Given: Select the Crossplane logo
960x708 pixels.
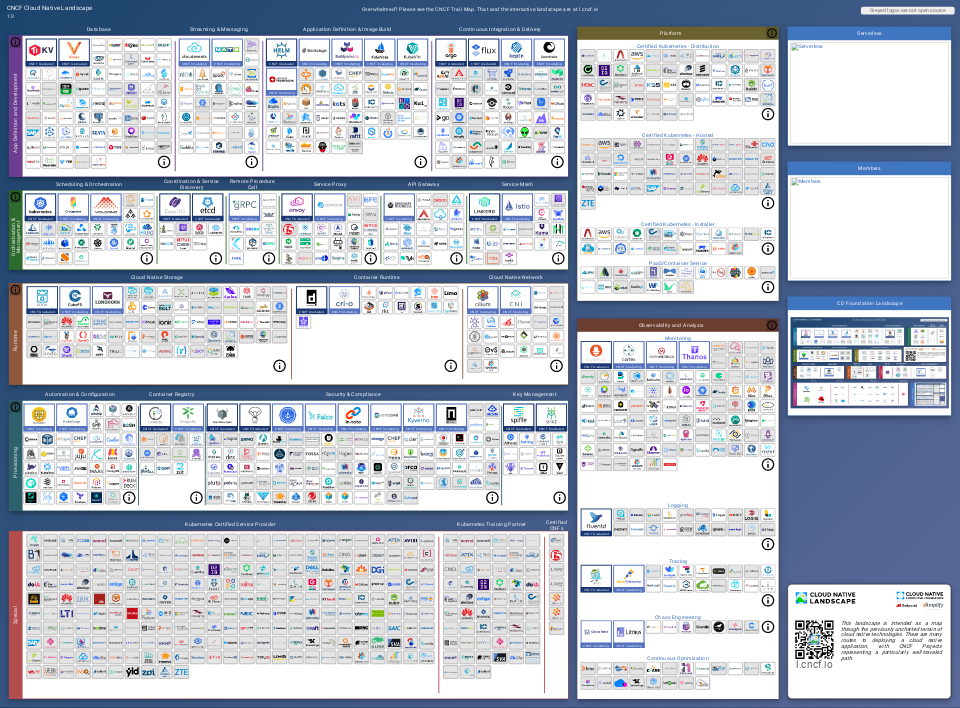Looking at the screenshot, I should pyautogui.click(x=73, y=208).
